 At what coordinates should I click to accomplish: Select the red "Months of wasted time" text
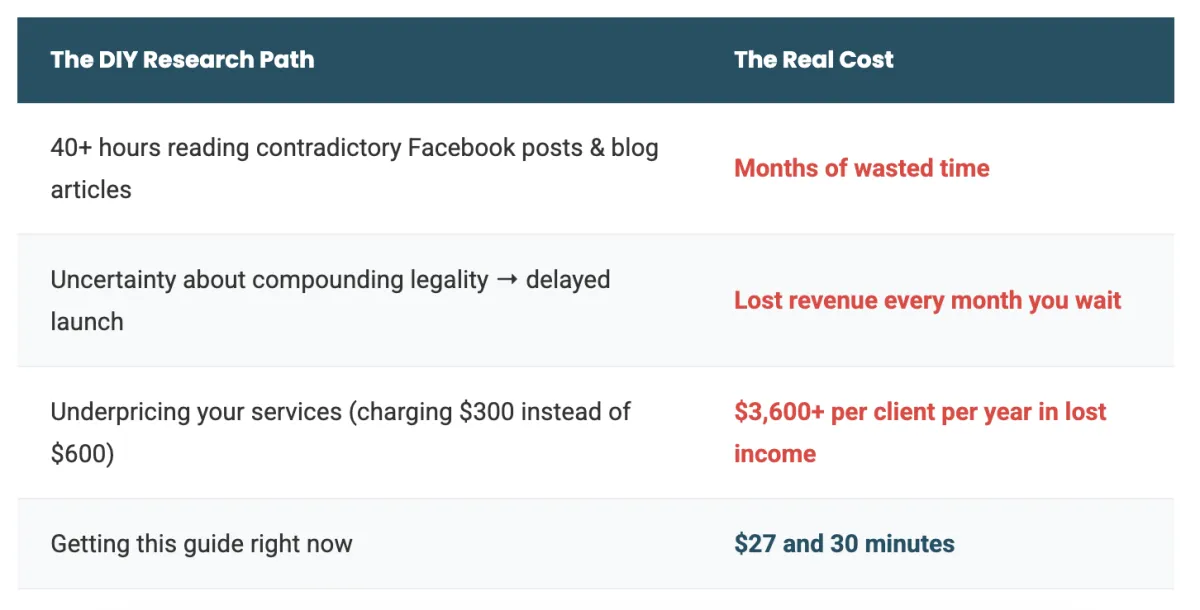tap(861, 168)
